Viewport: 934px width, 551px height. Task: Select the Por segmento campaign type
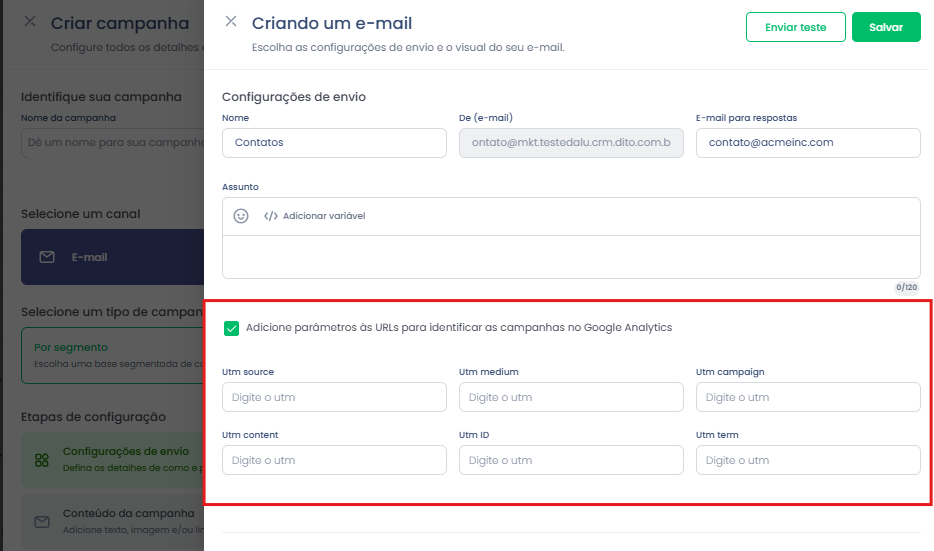click(x=113, y=355)
